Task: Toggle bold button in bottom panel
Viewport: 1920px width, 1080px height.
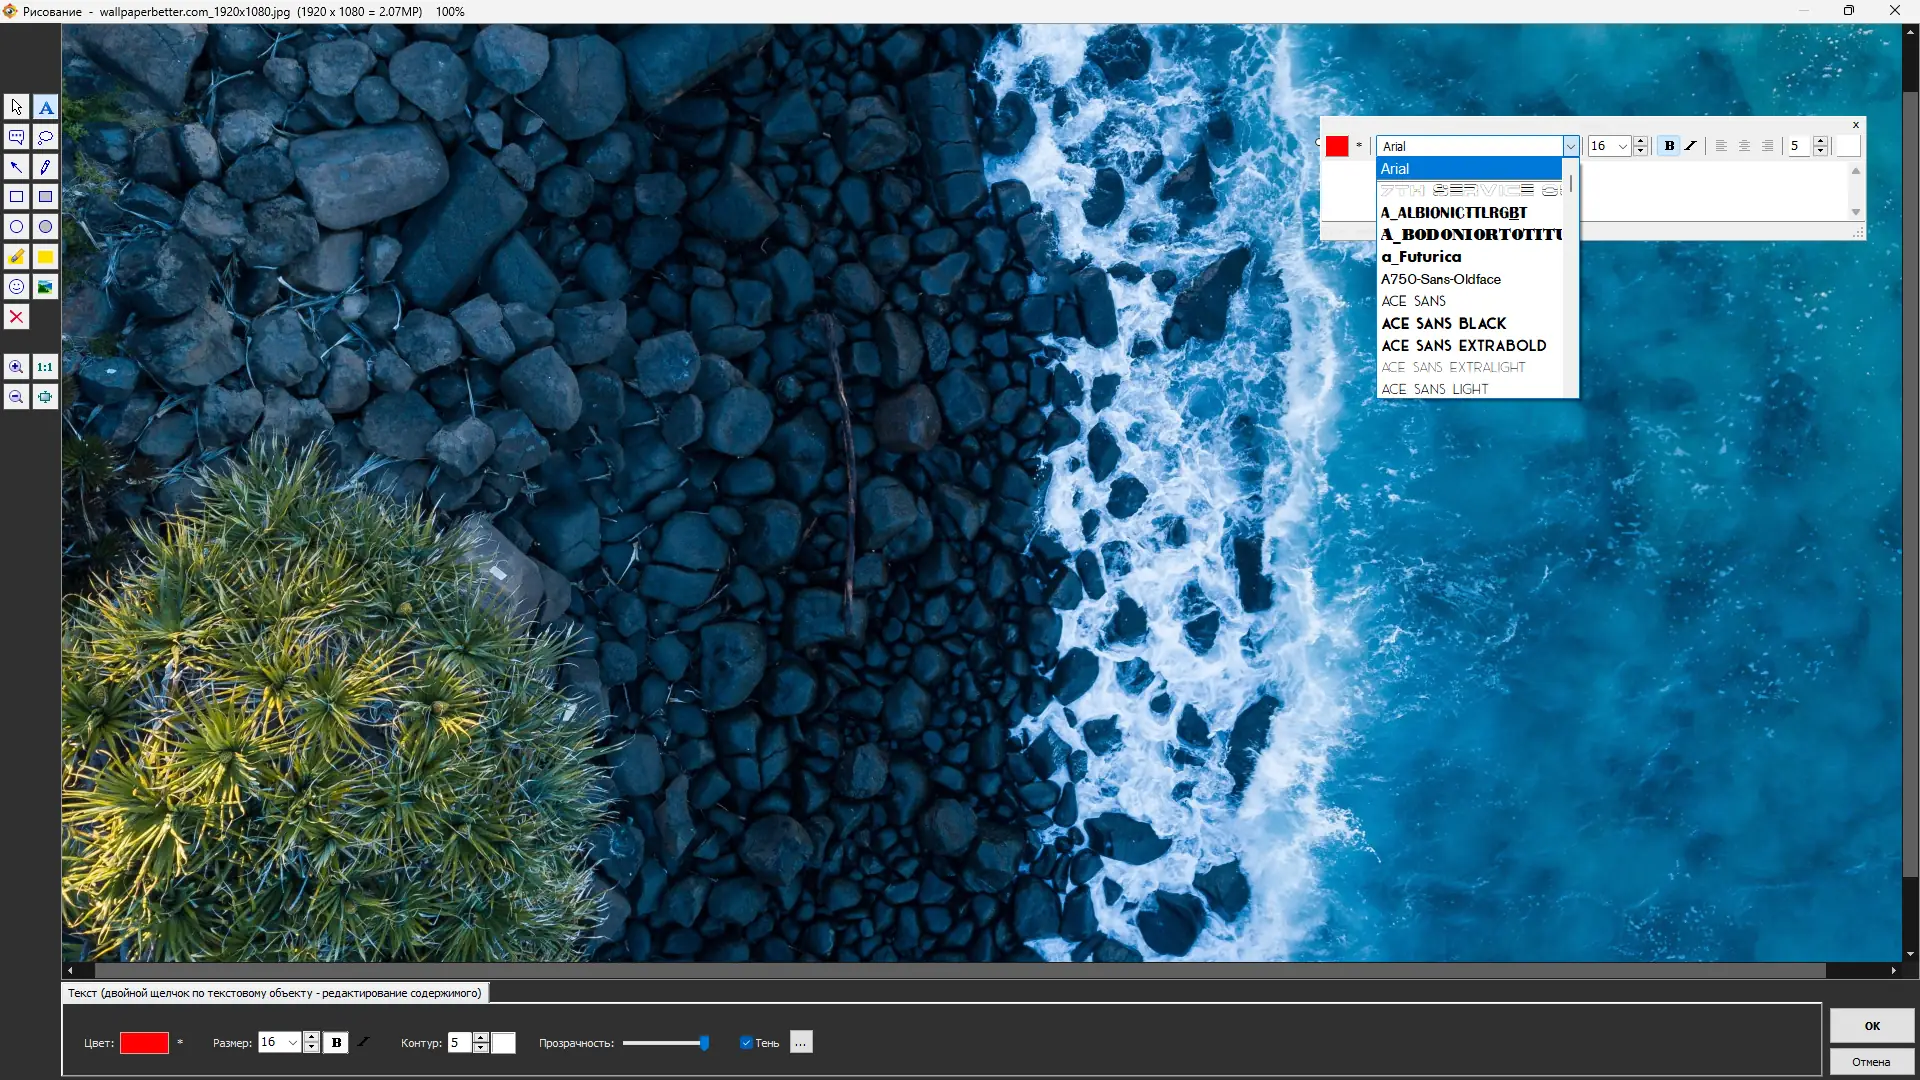Action: [x=336, y=1043]
